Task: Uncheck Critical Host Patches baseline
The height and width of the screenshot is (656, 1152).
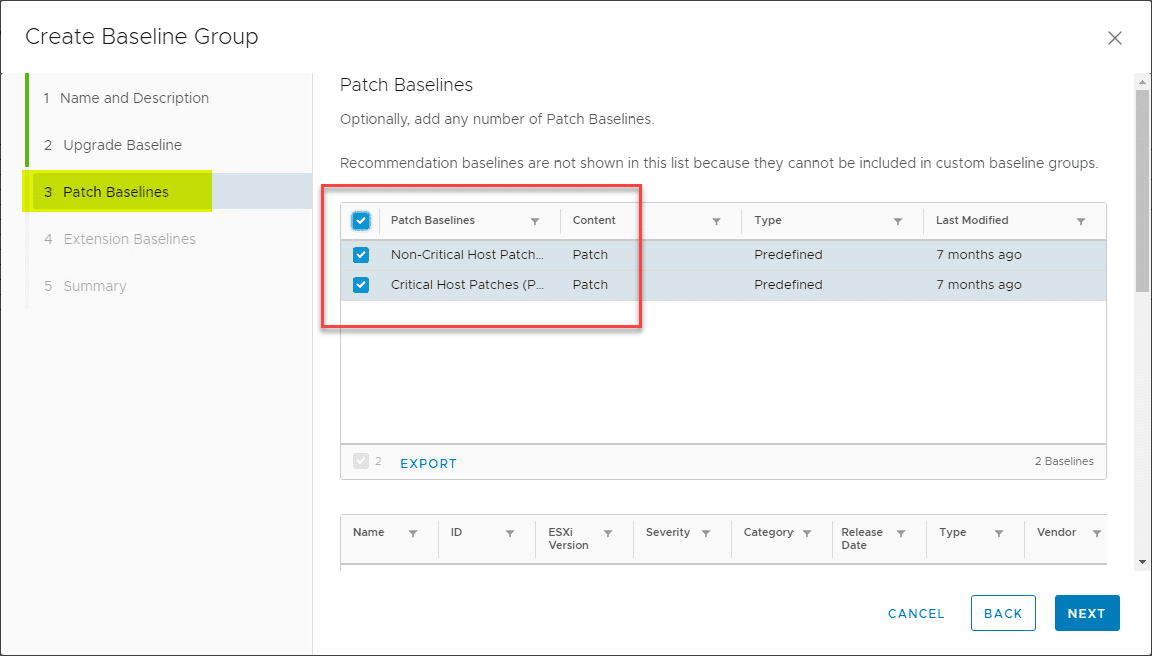Action: [x=361, y=285]
